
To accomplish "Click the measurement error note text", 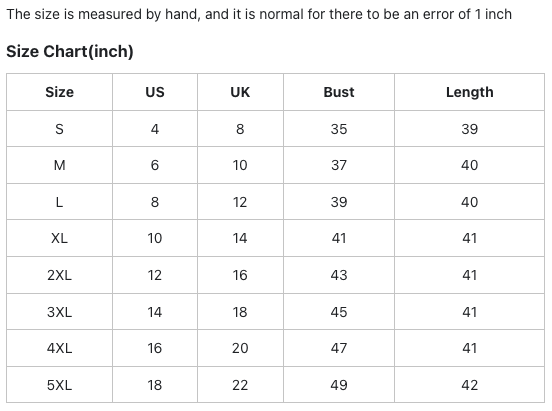I will click(259, 14).
